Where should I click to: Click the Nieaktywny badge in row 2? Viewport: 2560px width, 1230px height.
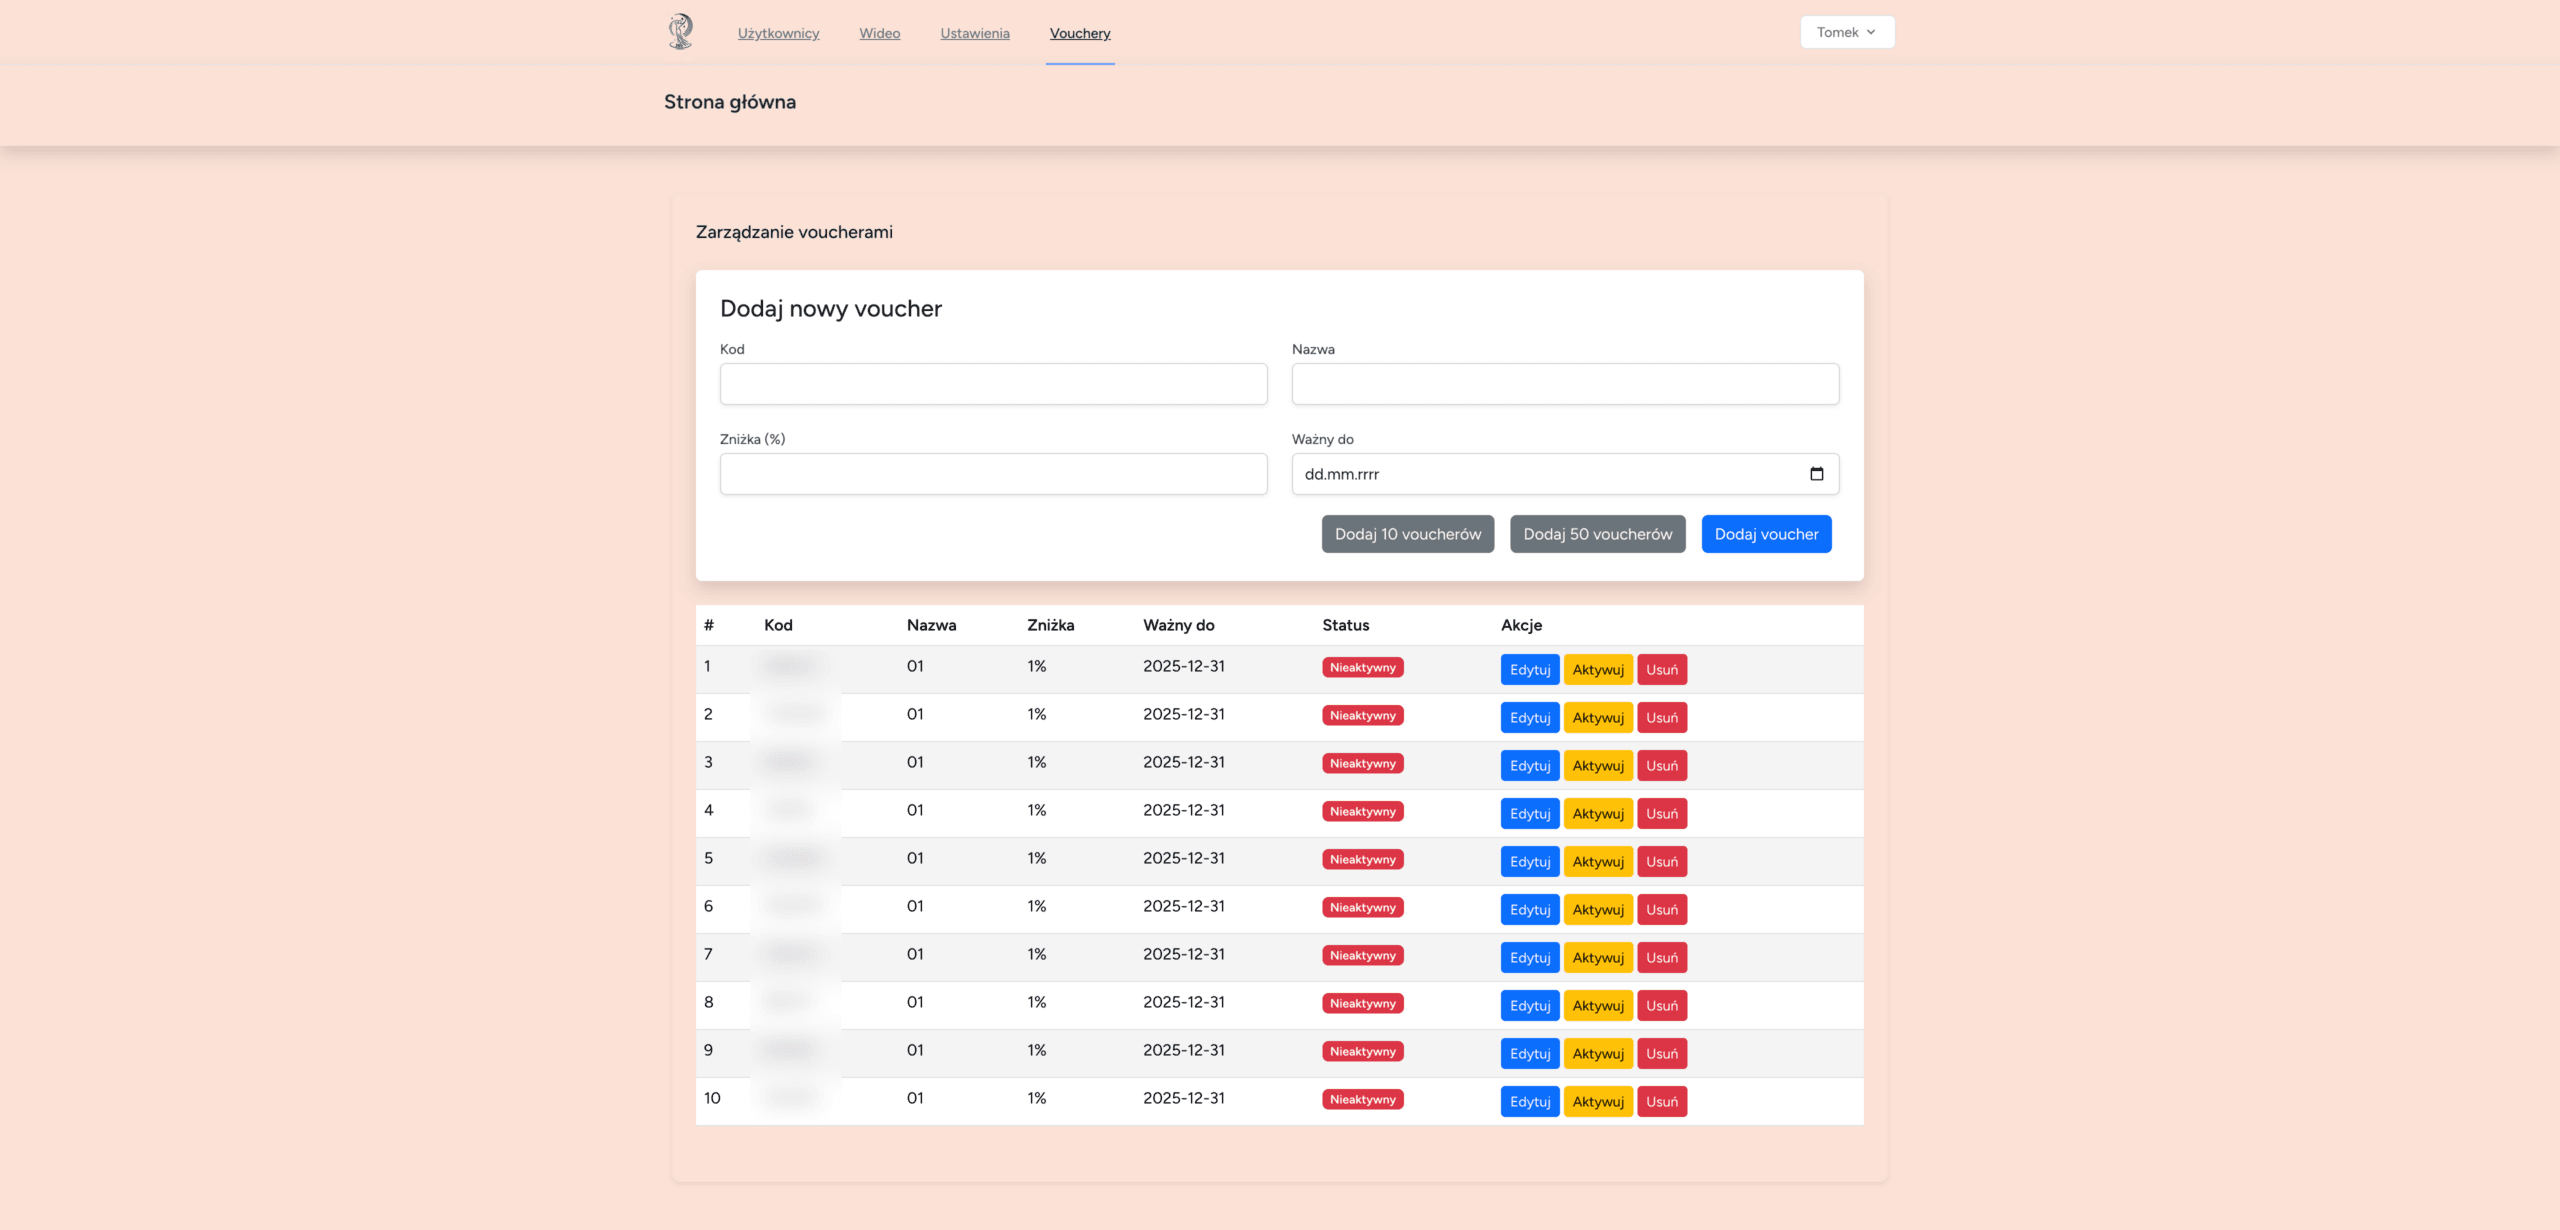click(x=1362, y=716)
